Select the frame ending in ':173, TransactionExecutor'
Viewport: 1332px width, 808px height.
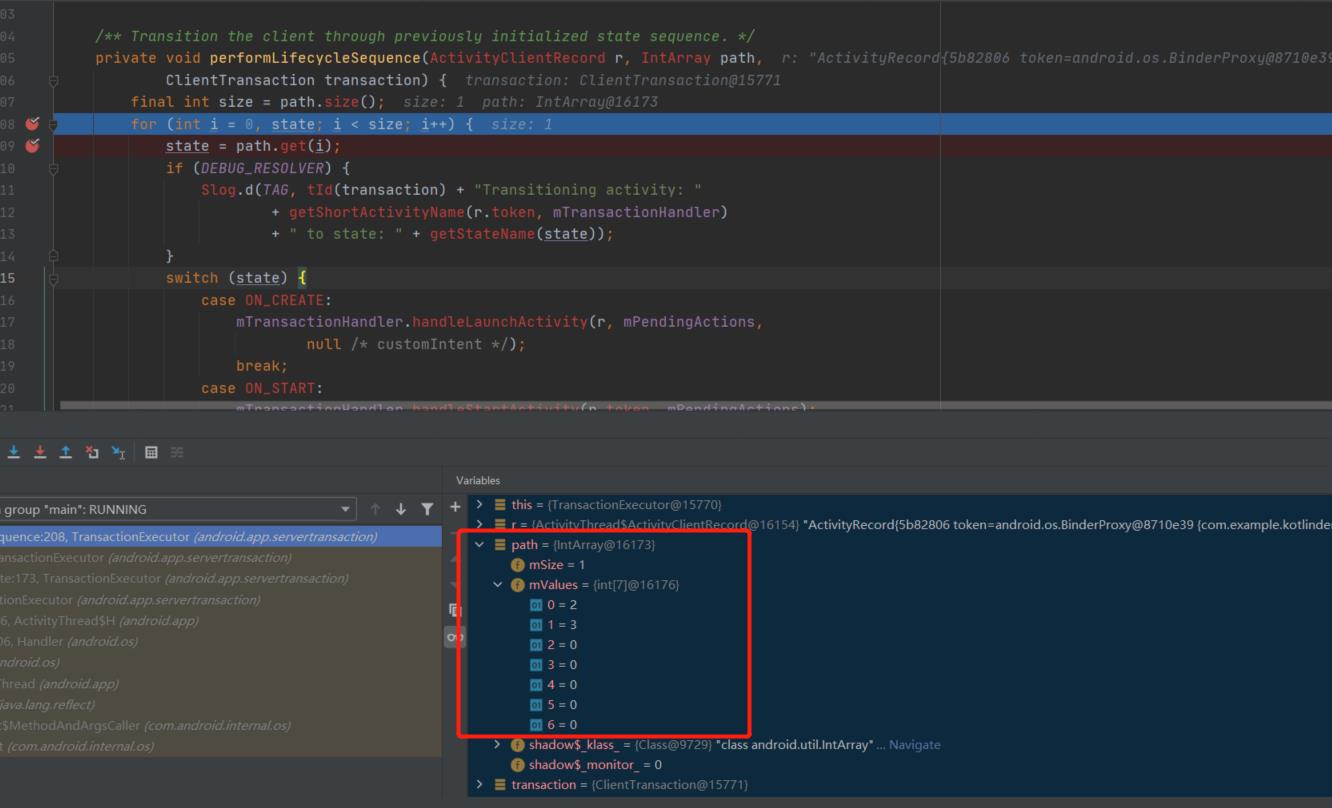(x=220, y=579)
